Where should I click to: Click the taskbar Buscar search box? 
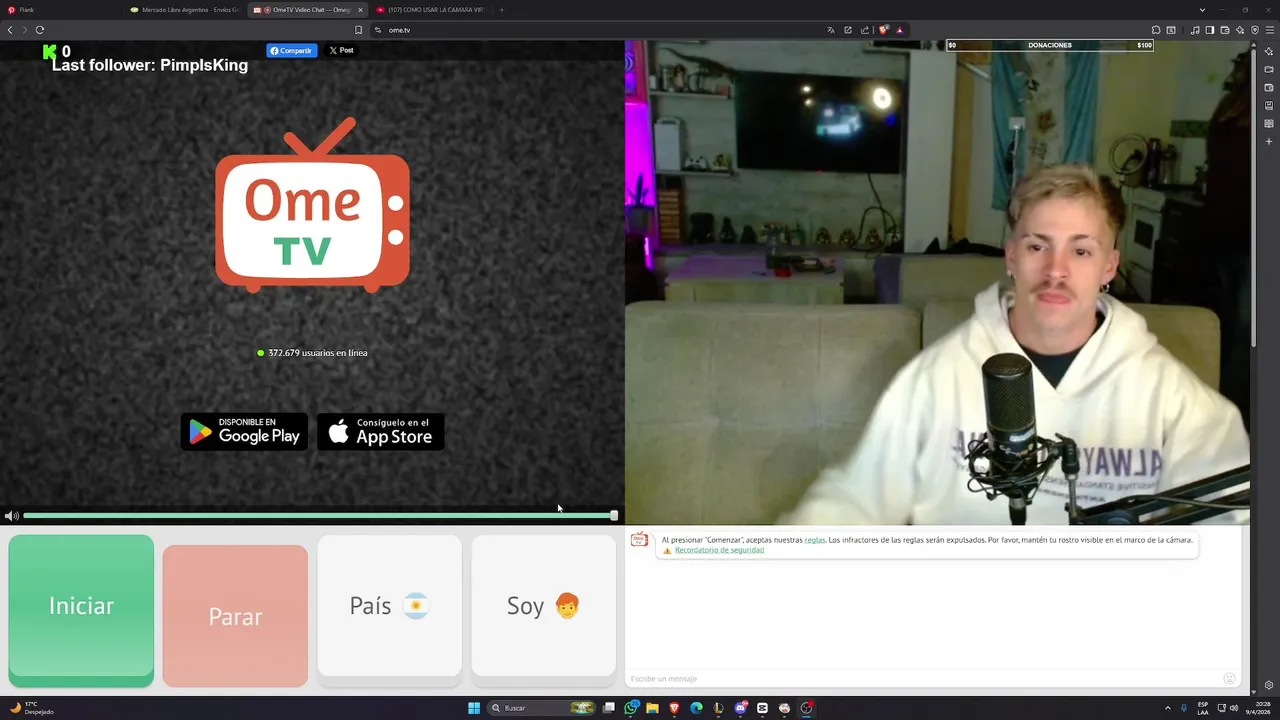point(542,708)
